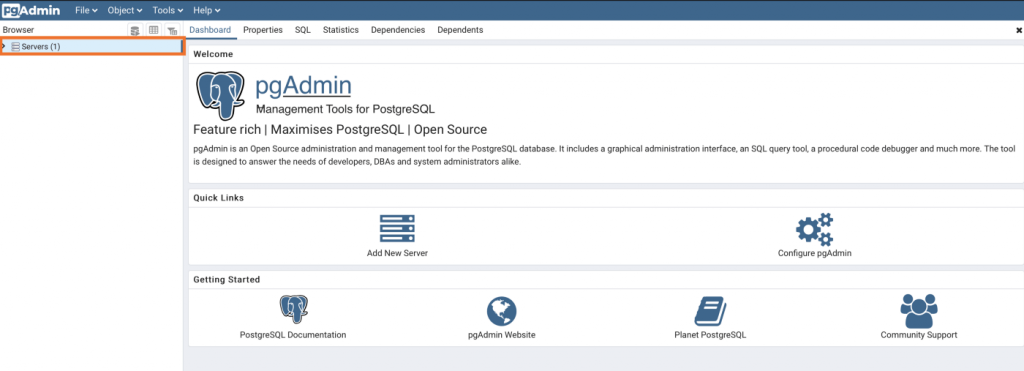Click the Configure pgAdmin link text

814,253
